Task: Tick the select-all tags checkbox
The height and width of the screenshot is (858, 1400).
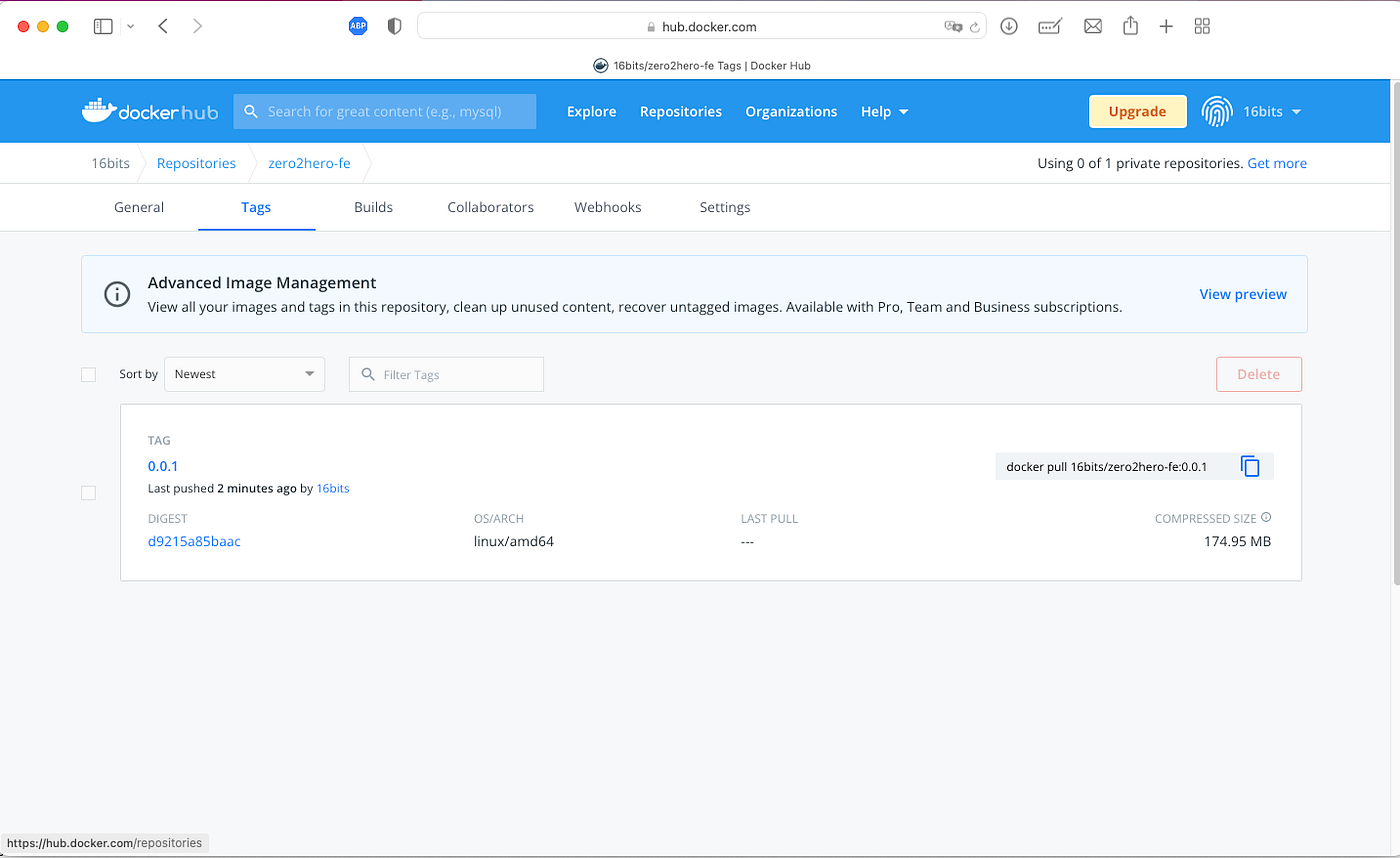Action: coord(88,374)
